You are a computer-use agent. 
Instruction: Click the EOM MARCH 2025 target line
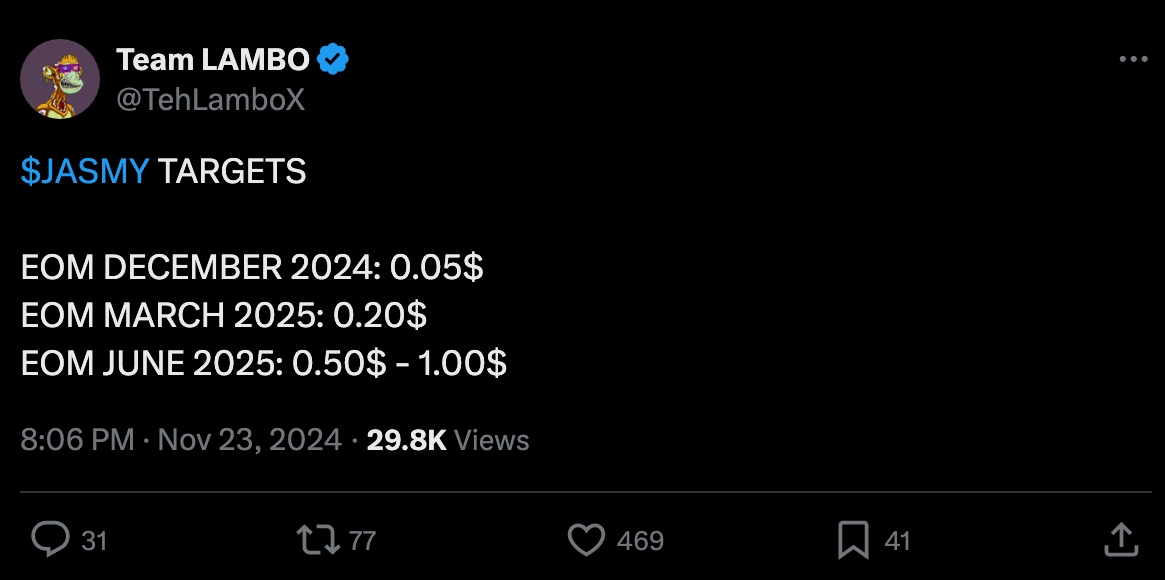[x=224, y=316]
